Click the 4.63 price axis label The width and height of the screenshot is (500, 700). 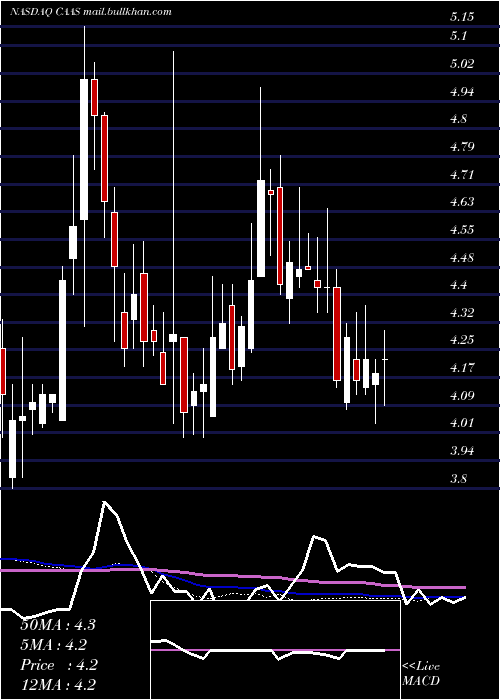(462, 202)
